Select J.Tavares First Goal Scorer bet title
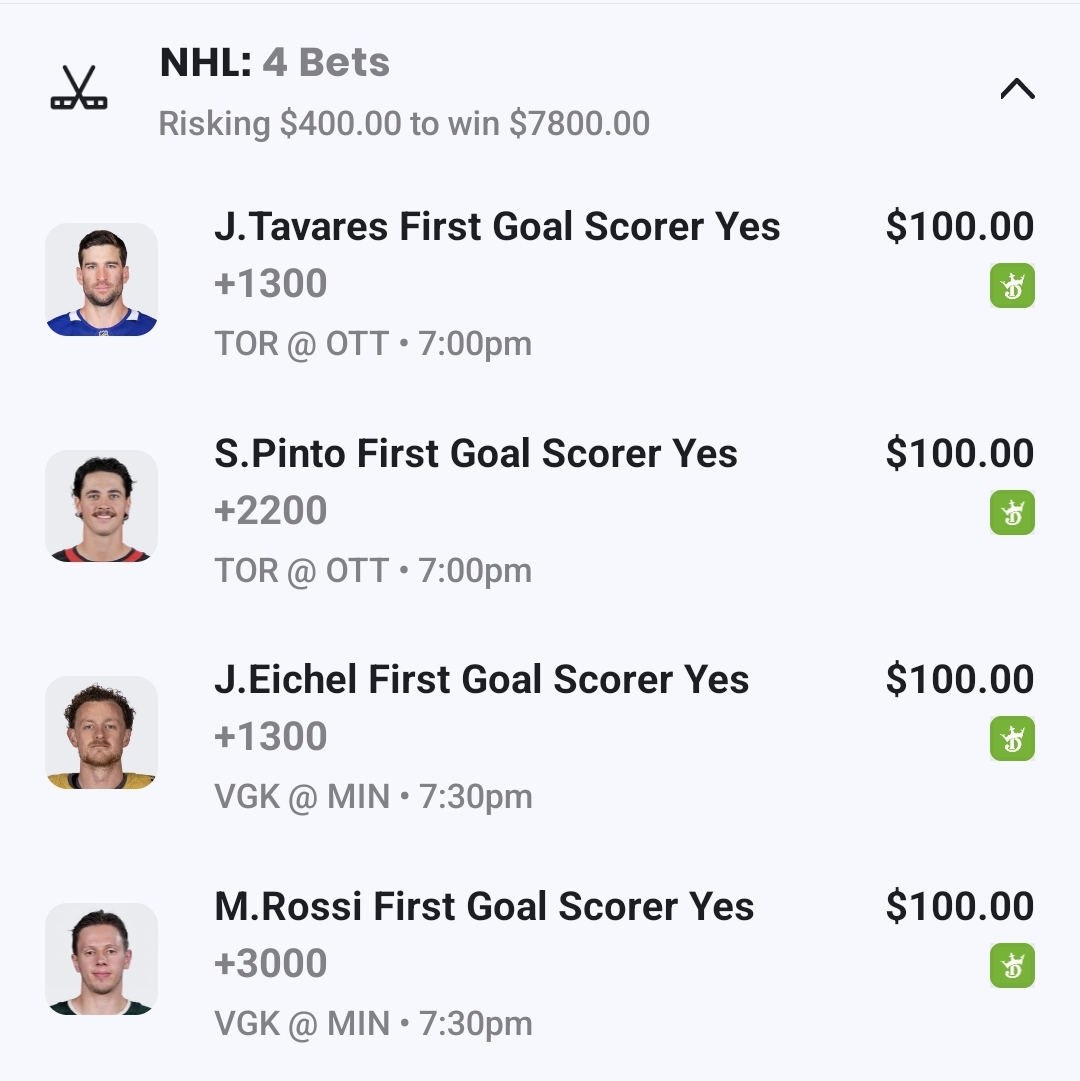The image size is (1080, 1081). click(497, 227)
